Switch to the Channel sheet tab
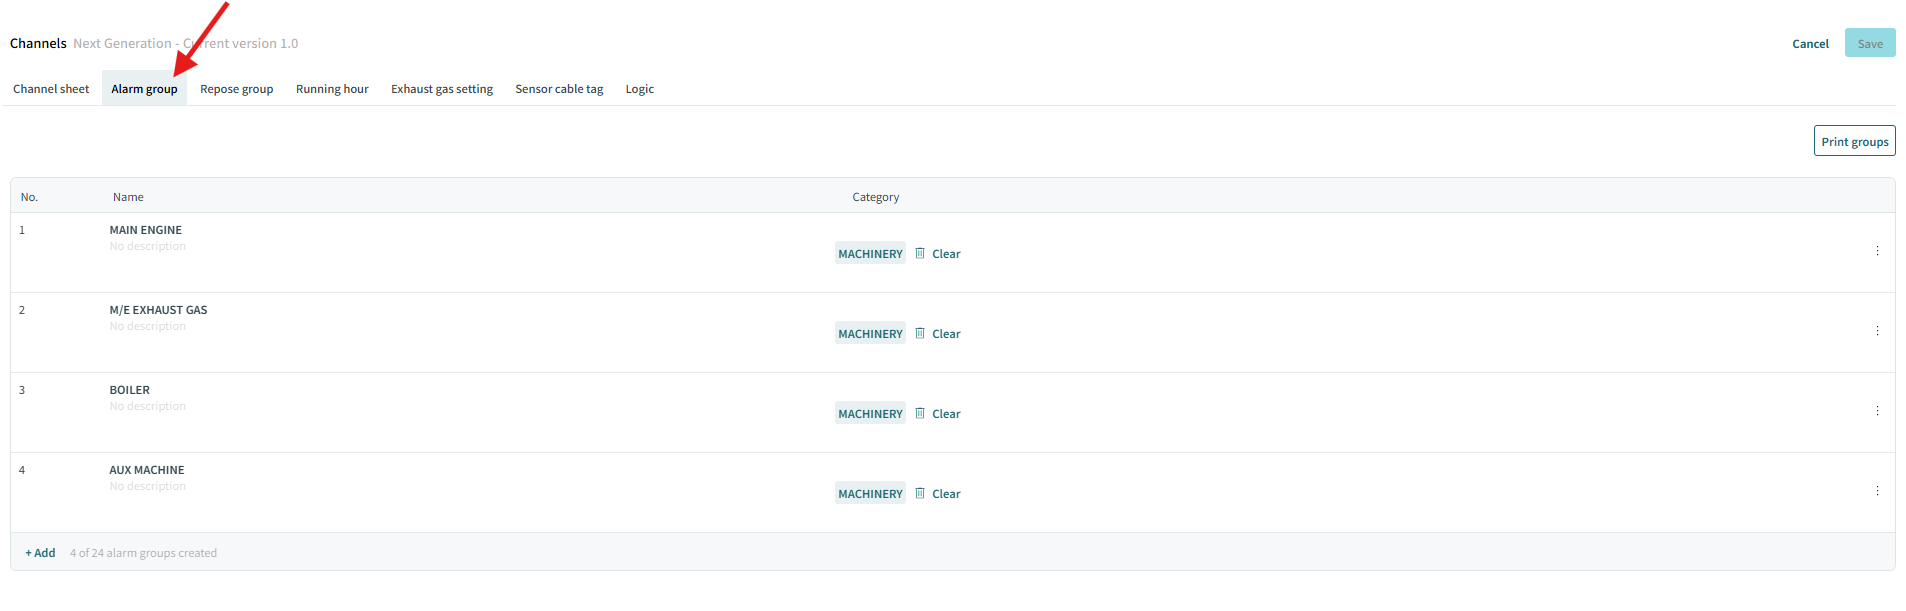Image resolution: width=1906 pixels, height=611 pixels. 51,89
